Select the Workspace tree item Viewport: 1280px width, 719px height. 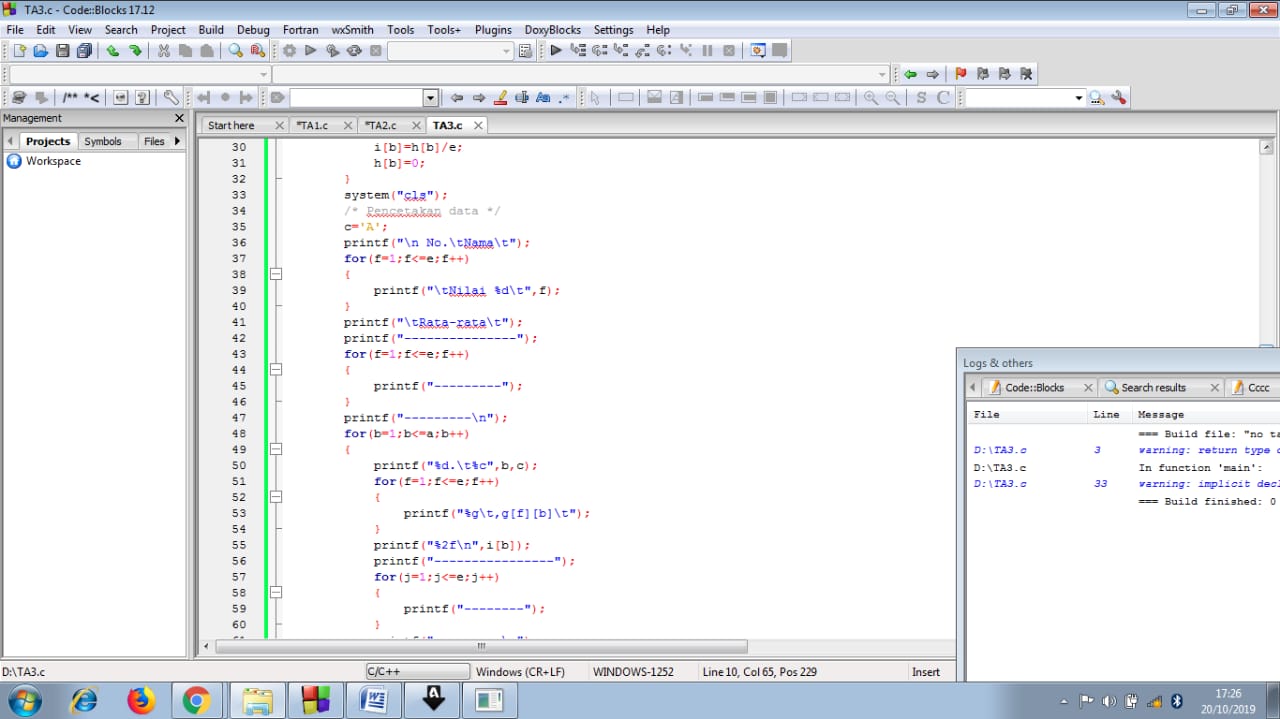[53, 161]
